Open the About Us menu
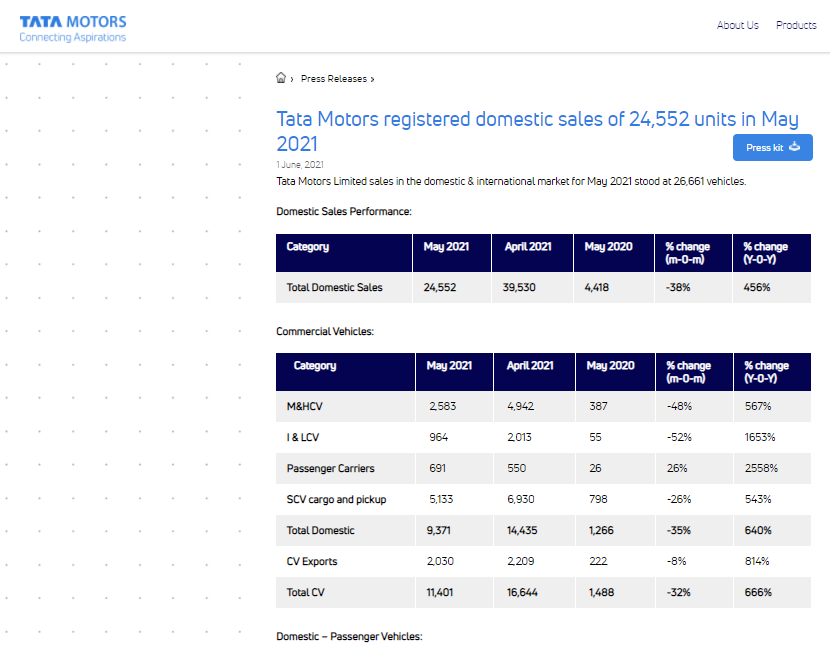This screenshot has width=830, height=654. (x=737, y=26)
